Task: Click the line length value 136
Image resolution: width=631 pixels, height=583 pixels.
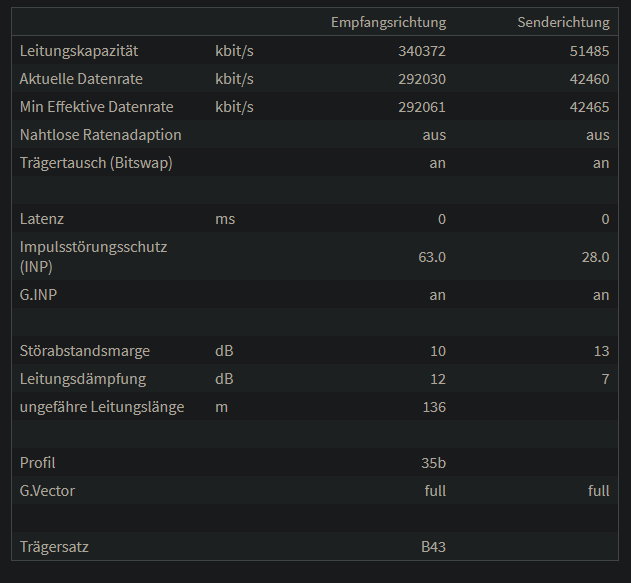Action: [433, 407]
